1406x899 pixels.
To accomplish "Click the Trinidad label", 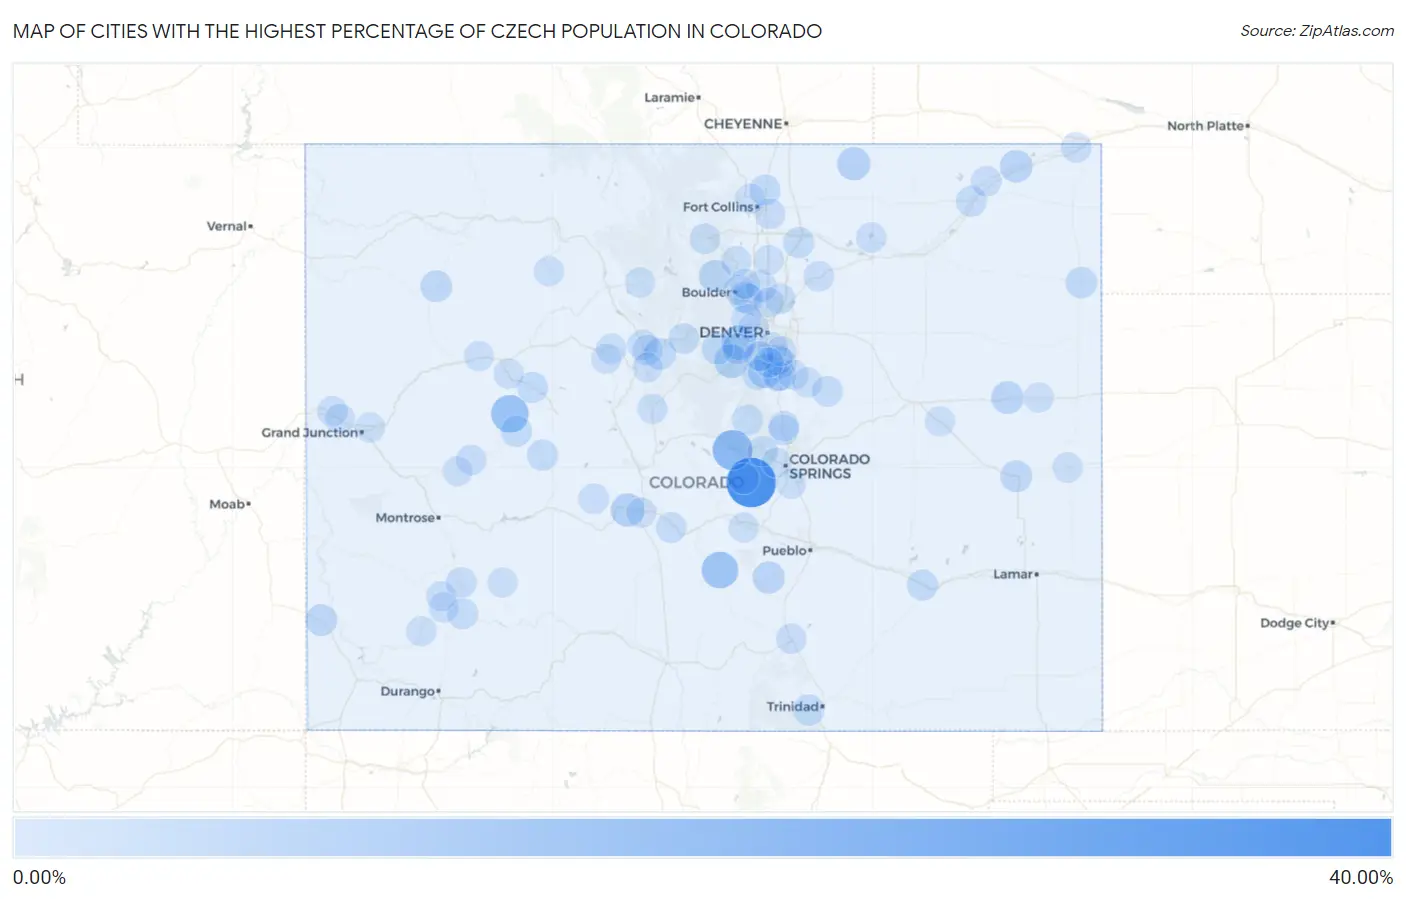I will pyautogui.click(x=793, y=706).
